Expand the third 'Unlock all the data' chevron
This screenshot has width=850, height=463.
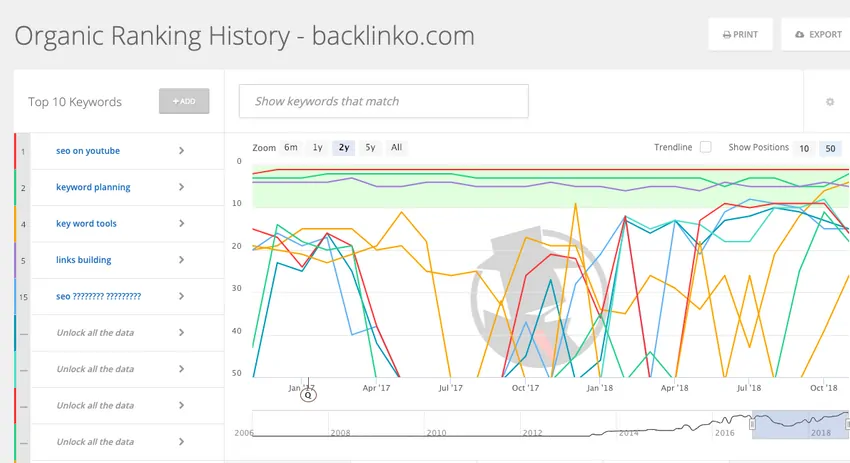pyautogui.click(x=182, y=405)
